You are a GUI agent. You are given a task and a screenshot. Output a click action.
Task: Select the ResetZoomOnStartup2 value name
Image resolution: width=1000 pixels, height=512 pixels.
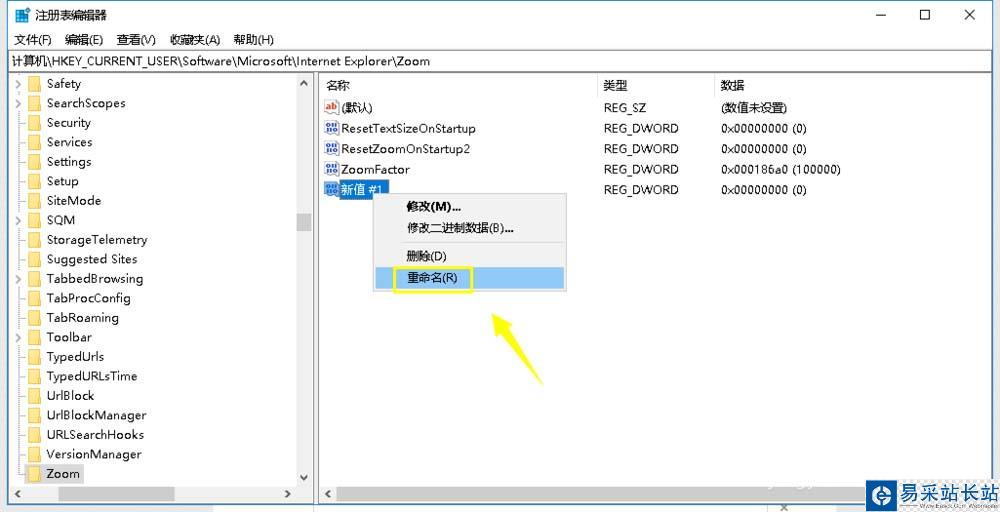click(406, 149)
